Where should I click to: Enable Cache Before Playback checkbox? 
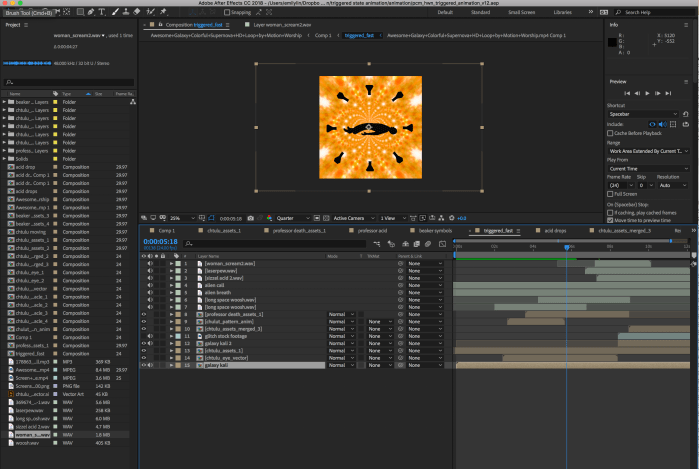pos(610,133)
